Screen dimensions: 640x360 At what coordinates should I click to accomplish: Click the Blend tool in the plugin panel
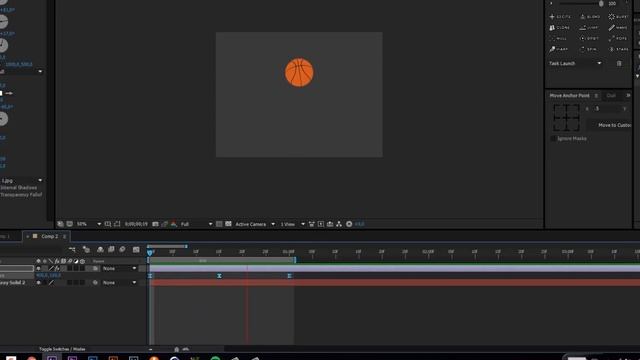[590, 17]
